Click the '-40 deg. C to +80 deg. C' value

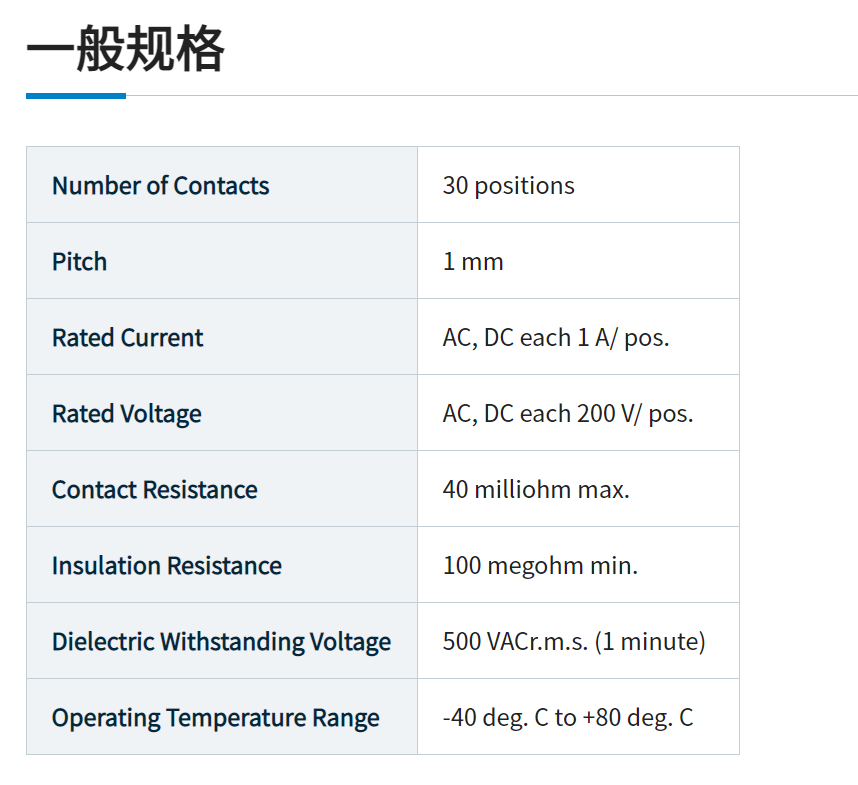click(x=568, y=718)
